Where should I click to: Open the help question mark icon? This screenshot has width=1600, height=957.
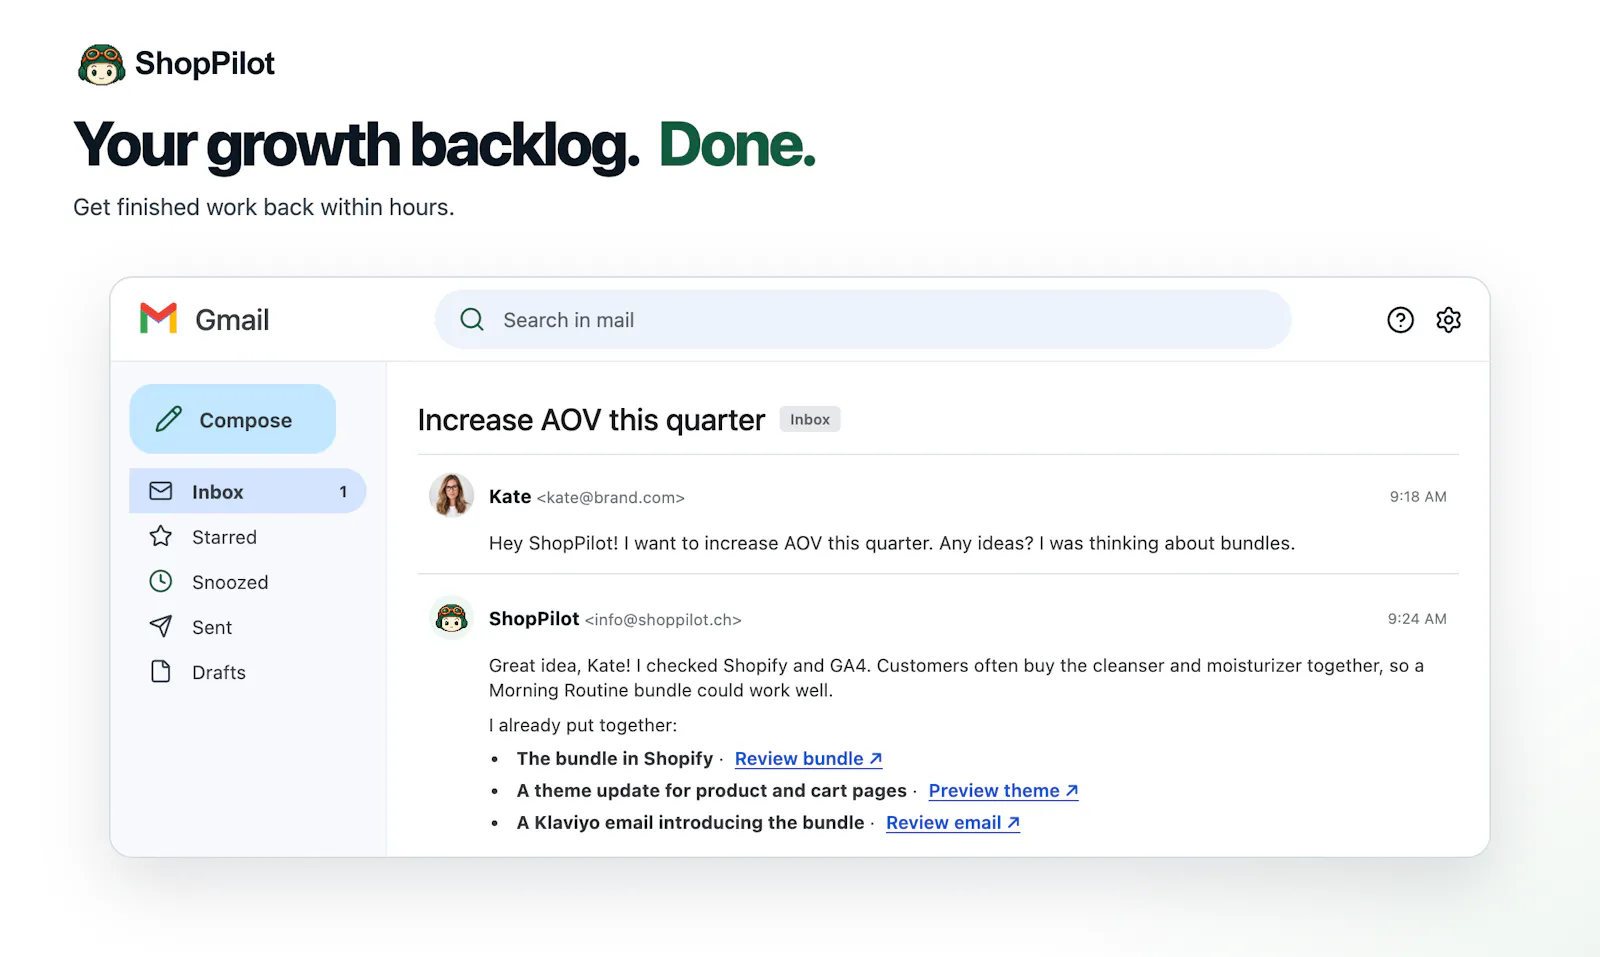(1400, 319)
